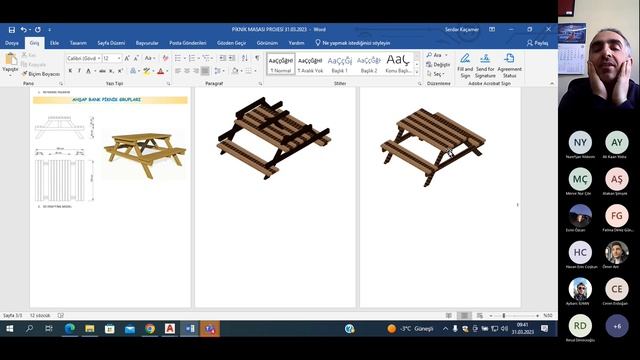Increase font size with the grow font icon
This screenshot has height=360, width=640.
point(127,58)
